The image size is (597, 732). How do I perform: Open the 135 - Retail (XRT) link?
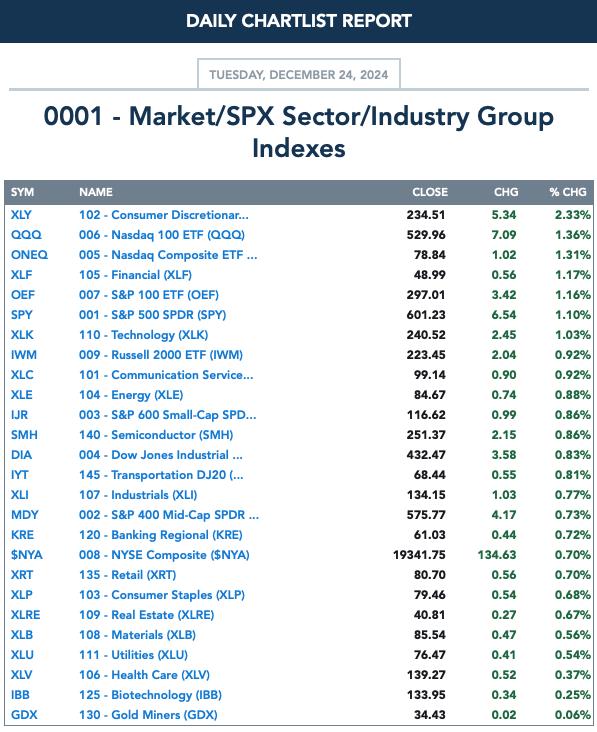[x=127, y=575]
